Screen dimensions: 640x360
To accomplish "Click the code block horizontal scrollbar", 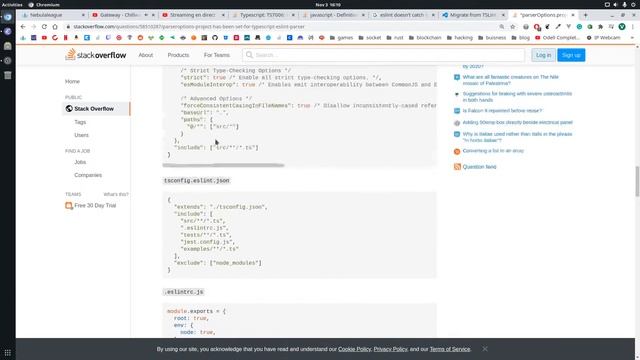I will [x=223, y=165].
